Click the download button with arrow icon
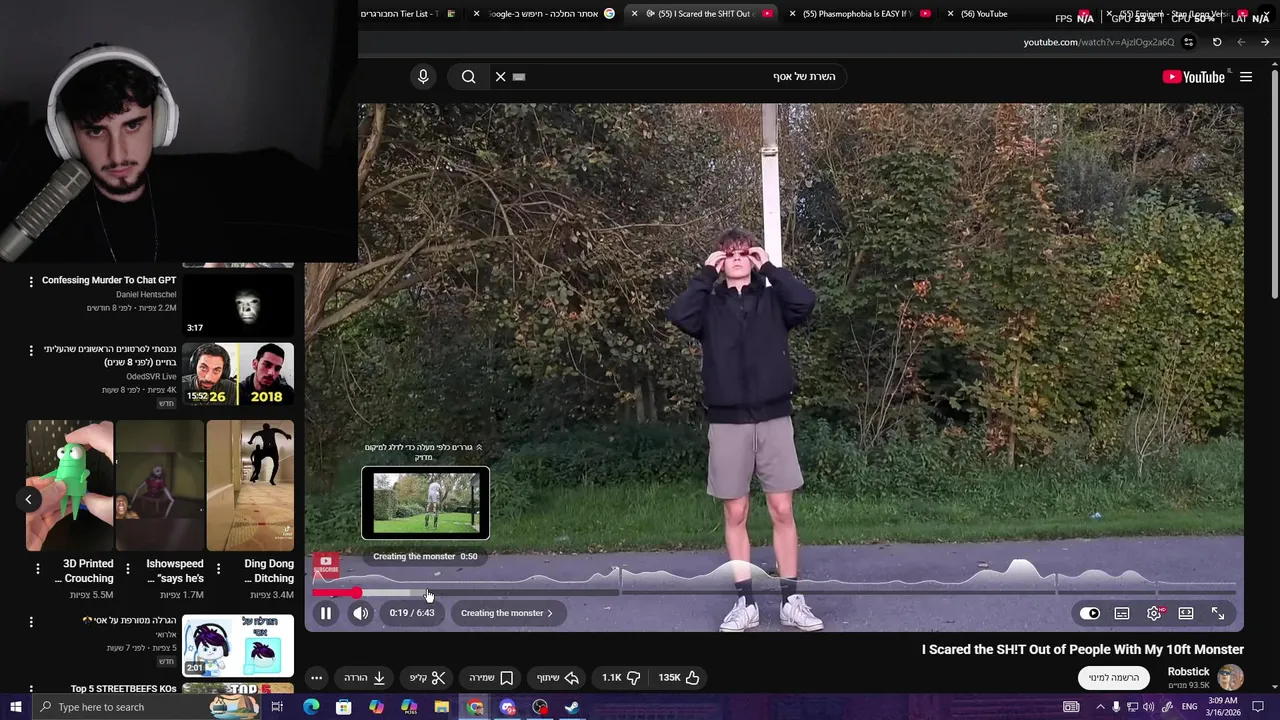 [365, 678]
